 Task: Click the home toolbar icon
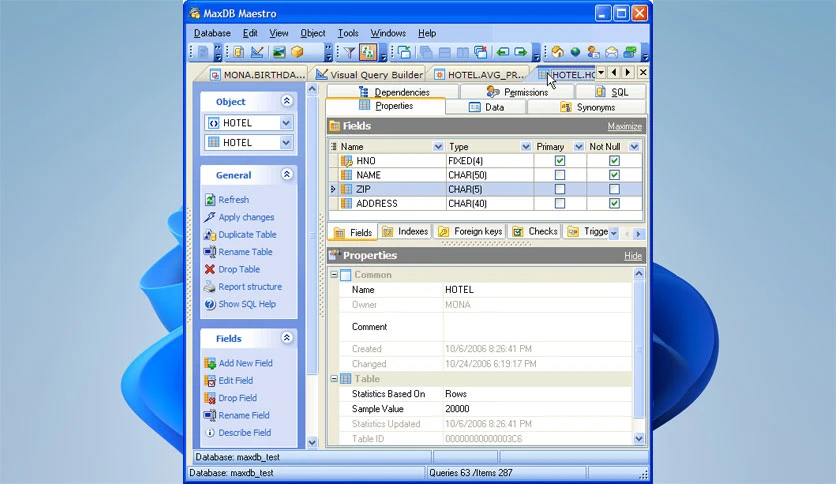tap(558, 52)
